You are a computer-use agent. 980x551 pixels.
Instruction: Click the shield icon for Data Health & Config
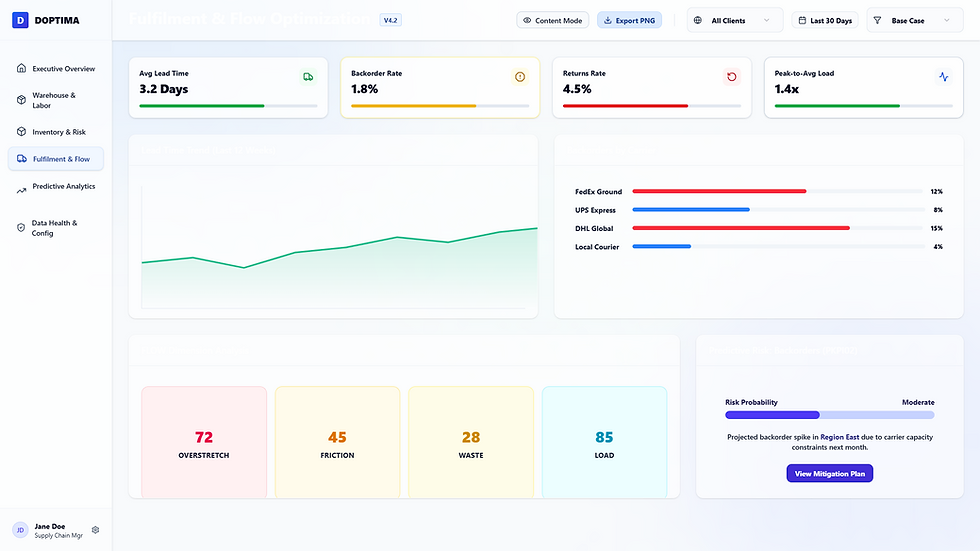21,228
